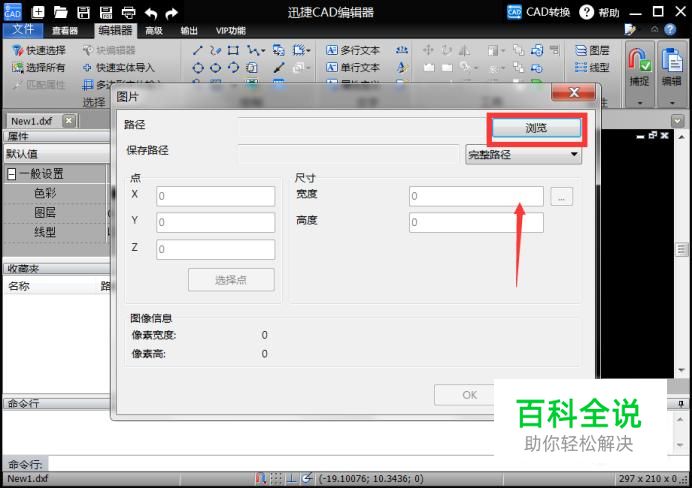The image size is (692, 488).
Task: Click the ellipsis button beside 宽度
Action: point(562,197)
